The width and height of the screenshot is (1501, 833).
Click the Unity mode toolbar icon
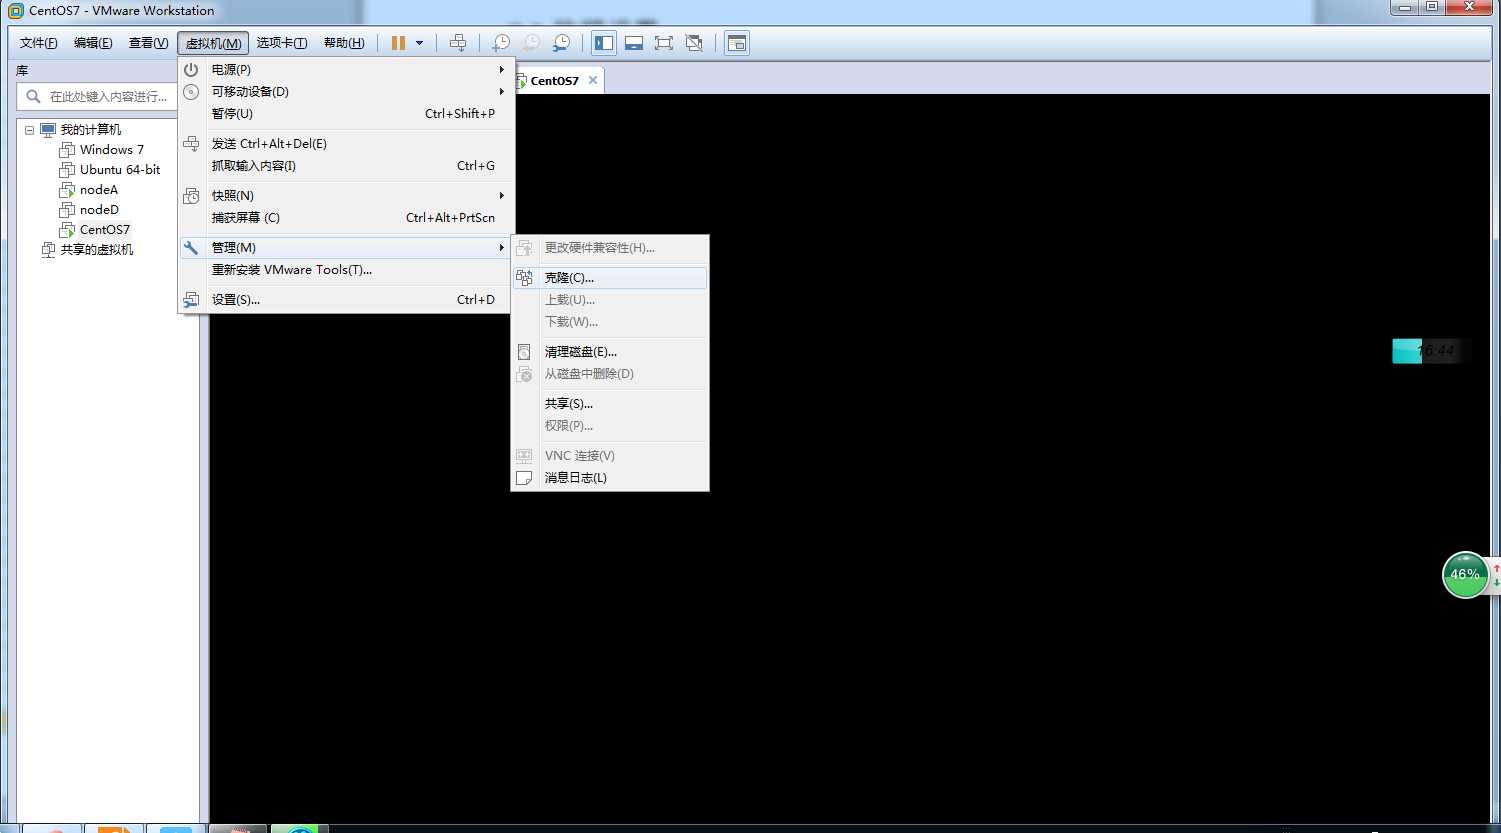[695, 43]
